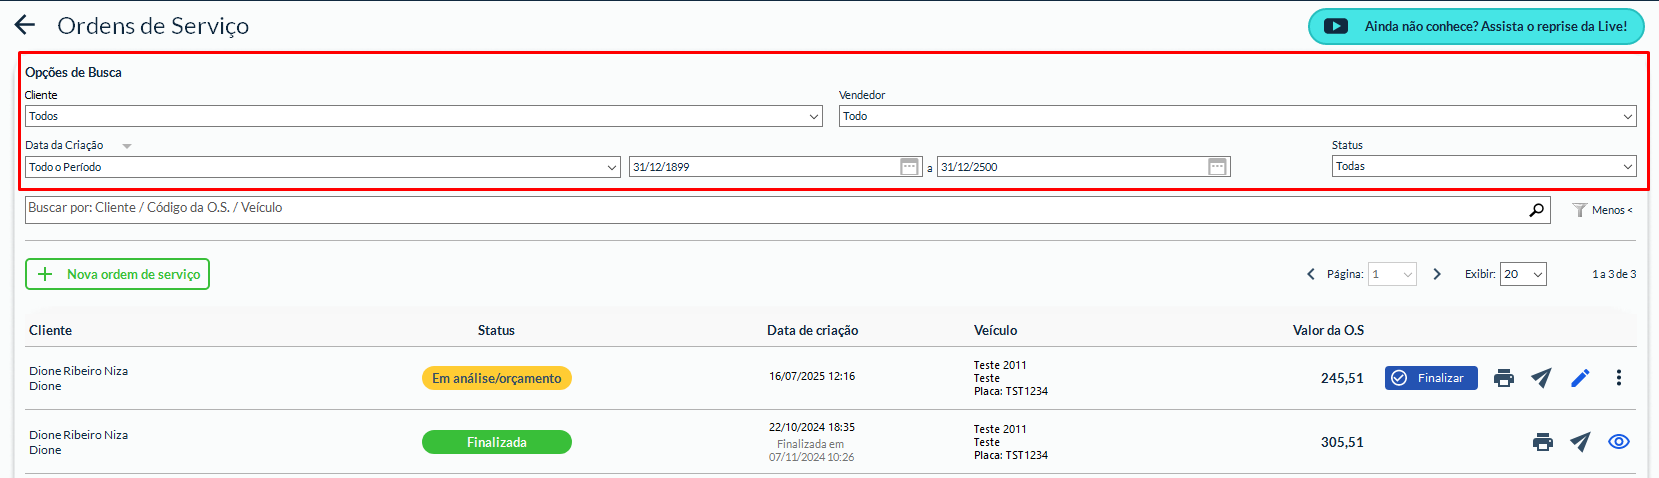Click the Buscar por Cliente search field
The height and width of the screenshot is (478, 1659).
[x=770, y=209]
